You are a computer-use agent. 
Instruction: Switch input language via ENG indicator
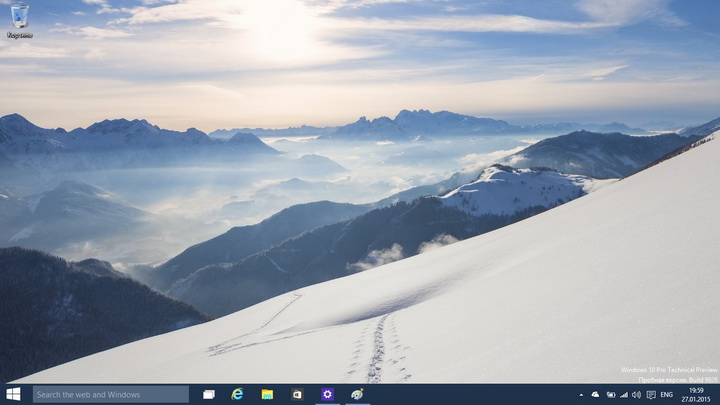[667, 395]
